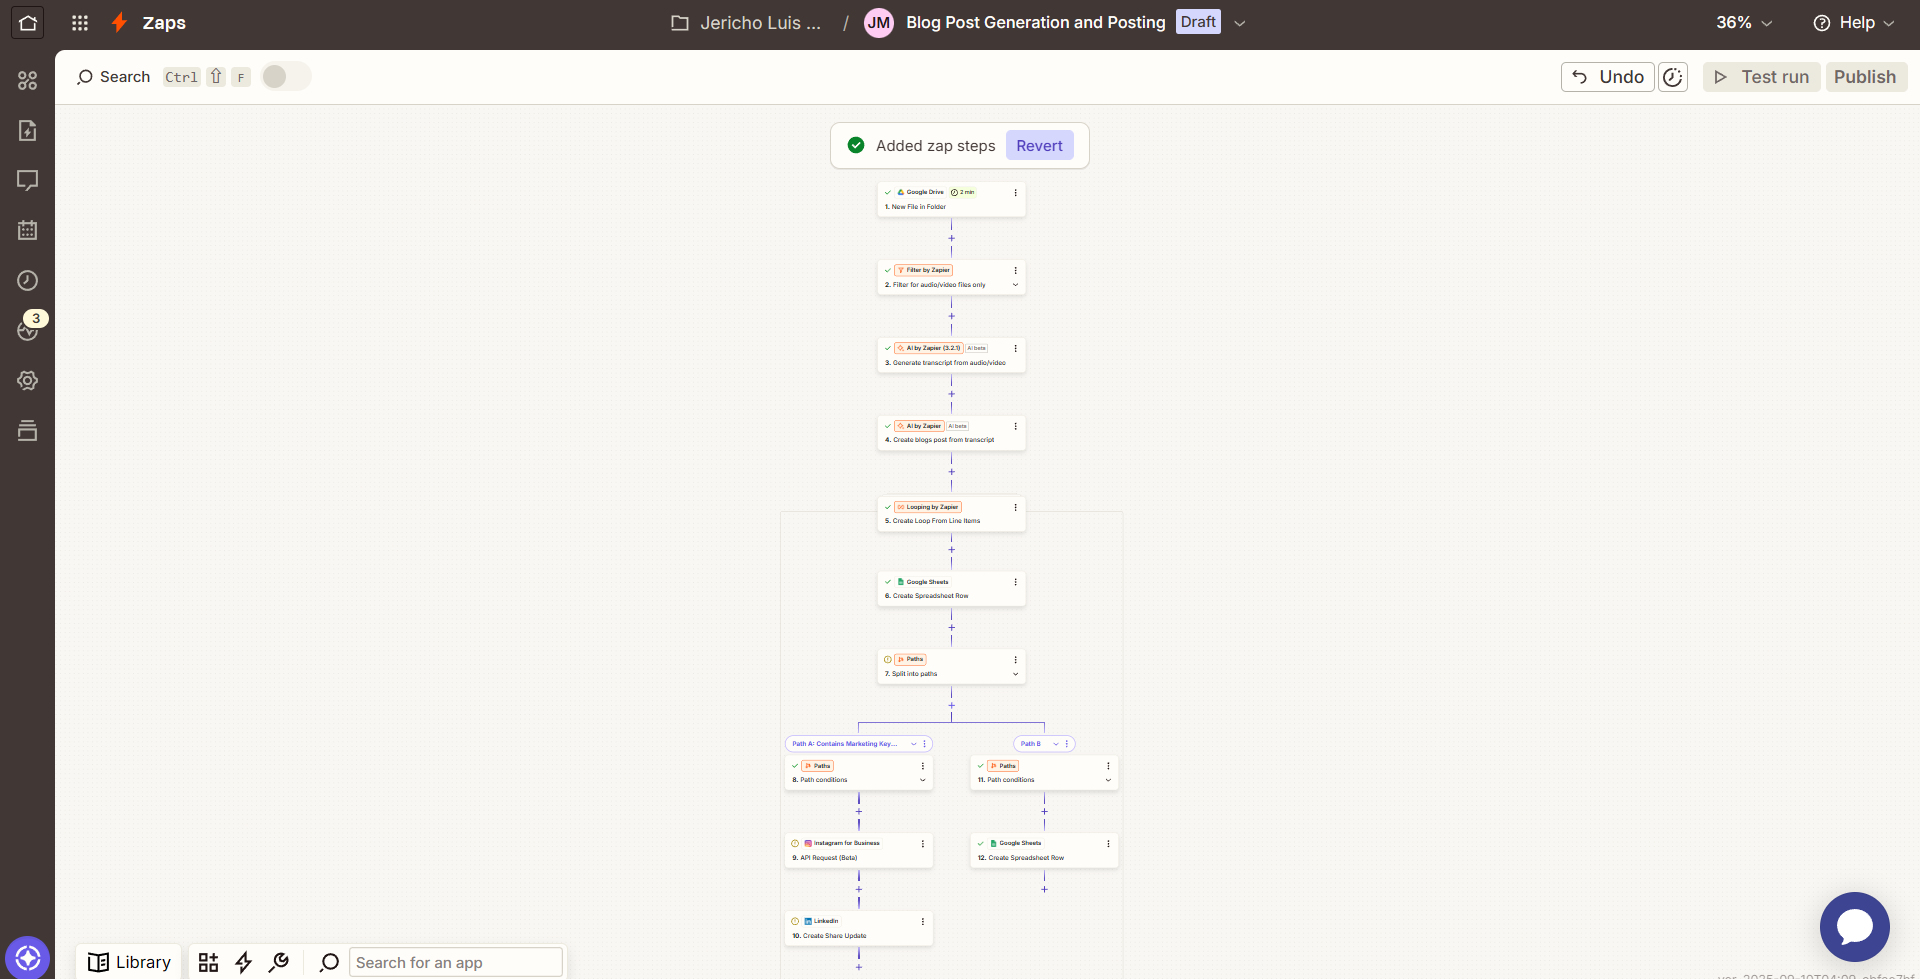The width and height of the screenshot is (1920, 979).
Task: Click the Publish button
Action: (1865, 77)
